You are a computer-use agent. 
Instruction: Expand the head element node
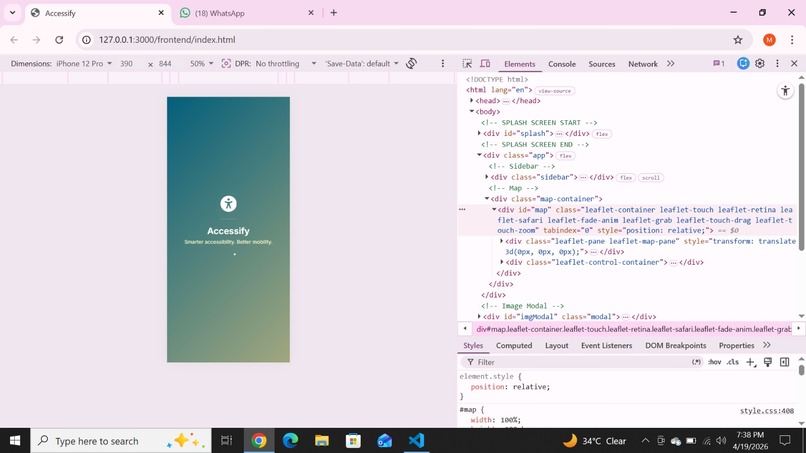tap(471, 101)
